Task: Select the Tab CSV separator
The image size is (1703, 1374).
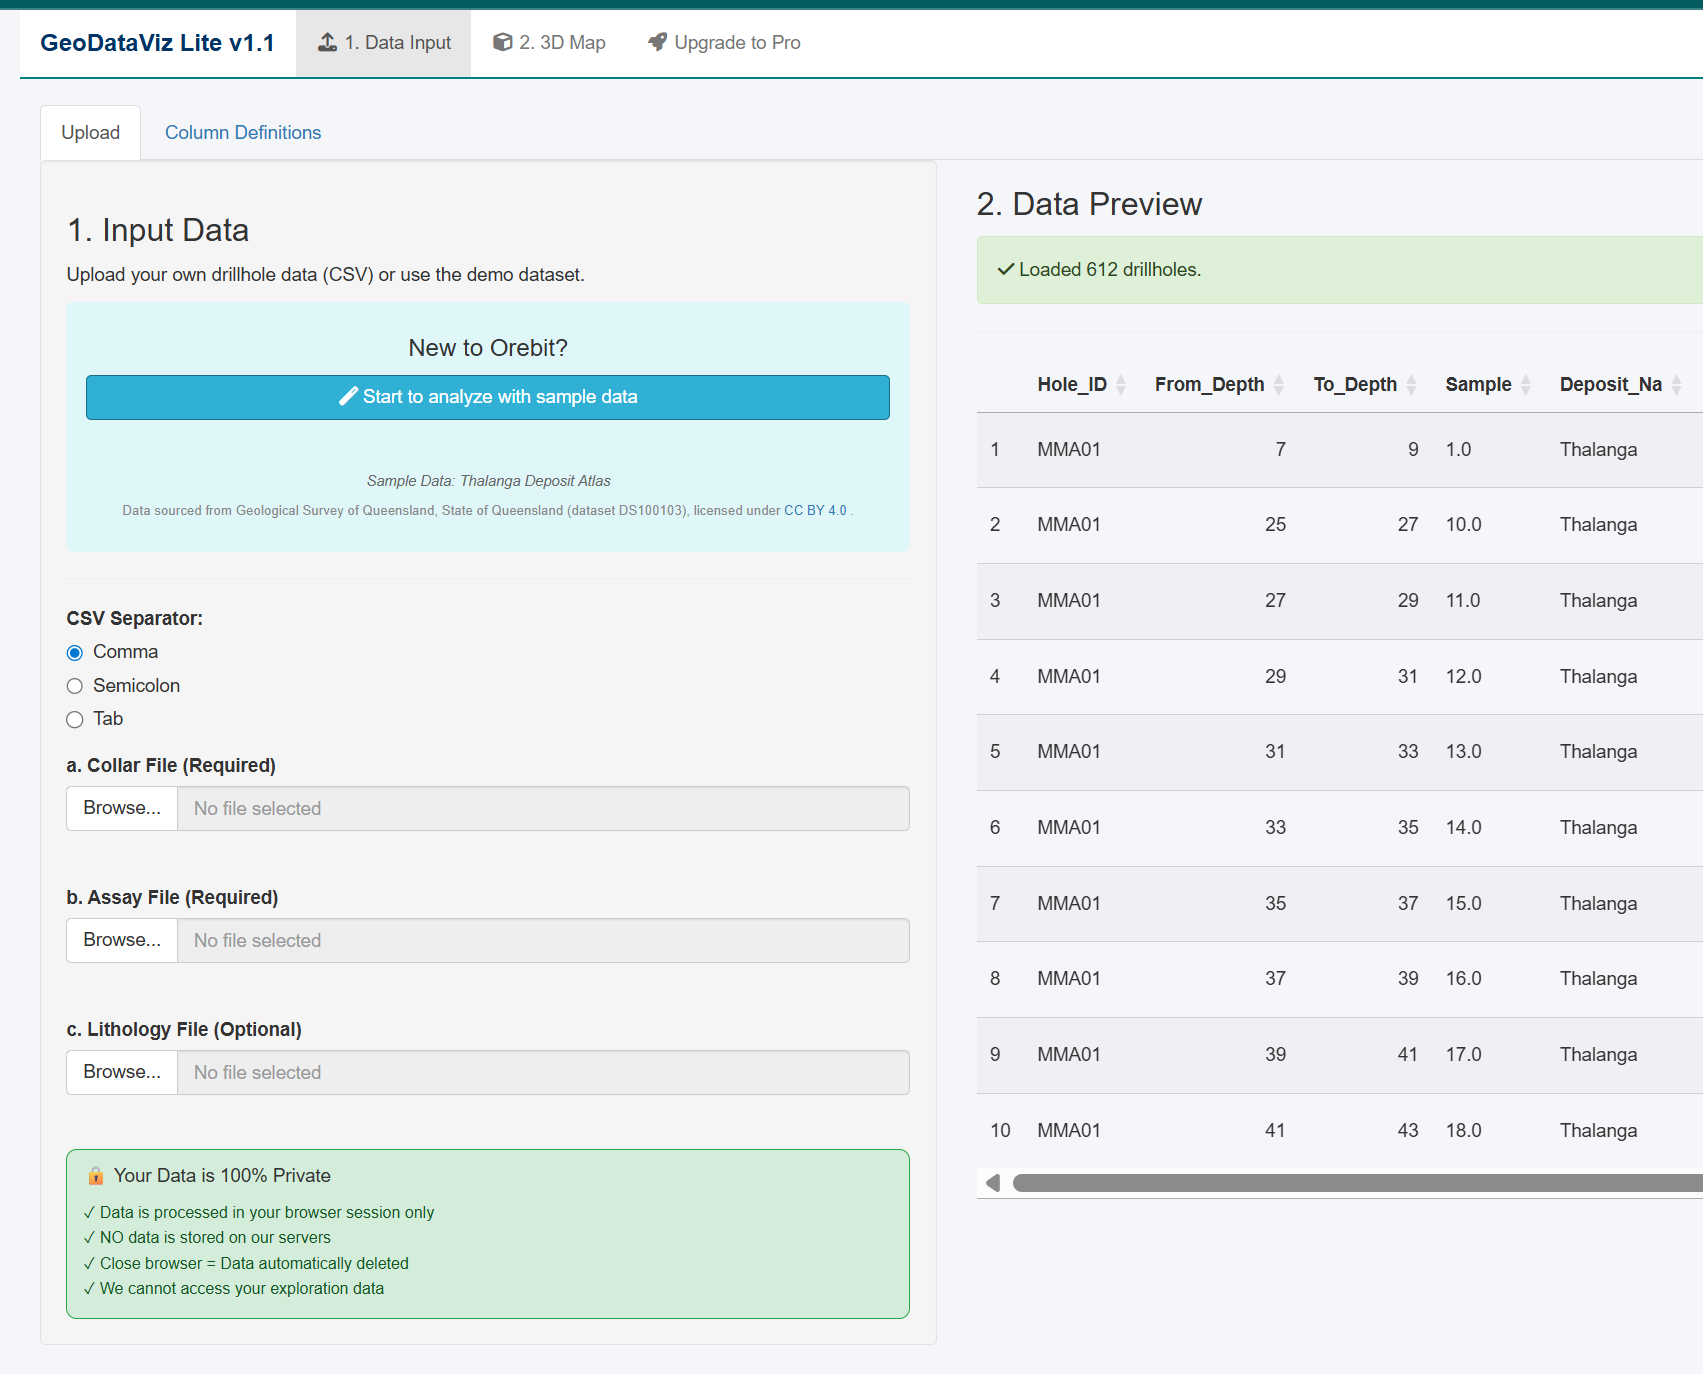Action: 75,719
